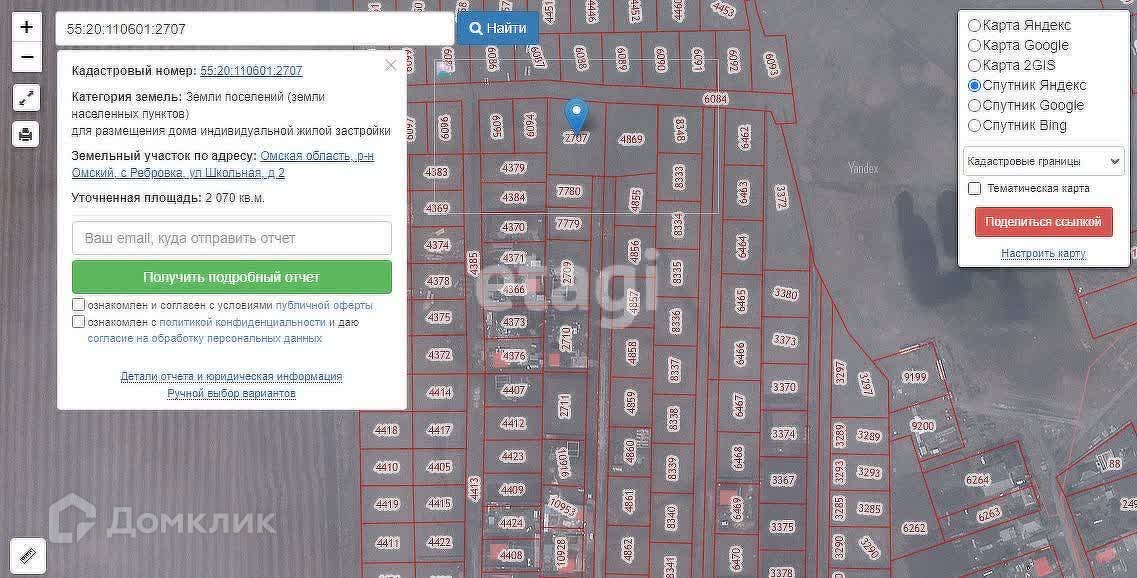Image resolution: width=1137 pixels, height=578 pixels.
Task: Check agreement with публичной оферты terms
Action: (x=78, y=305)
